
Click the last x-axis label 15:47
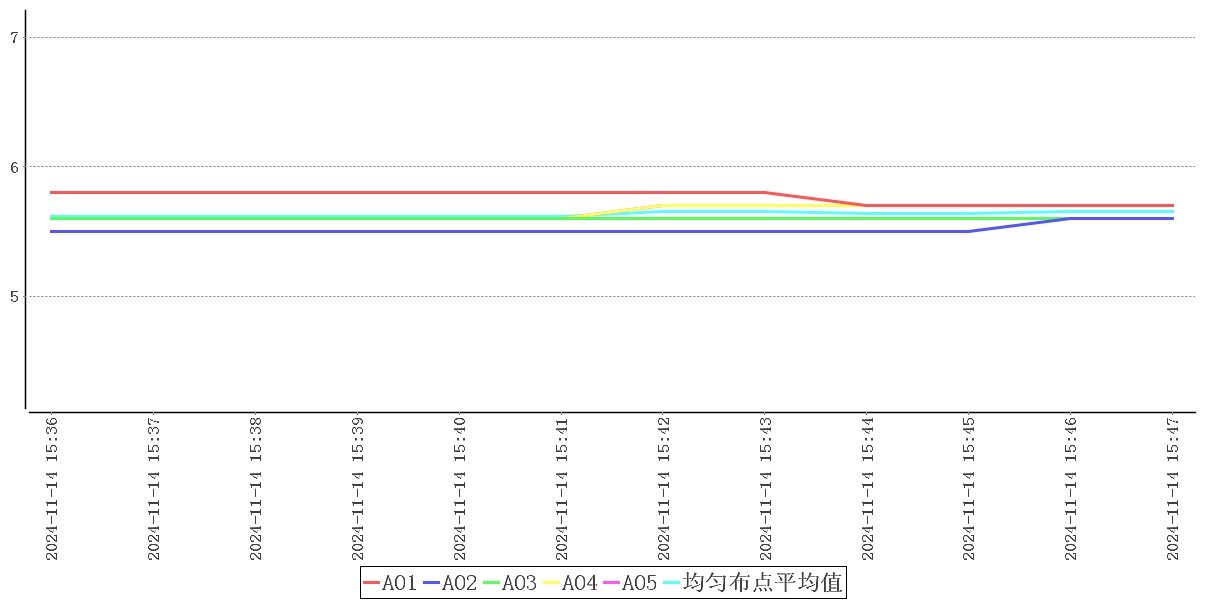pos(1174,489)
